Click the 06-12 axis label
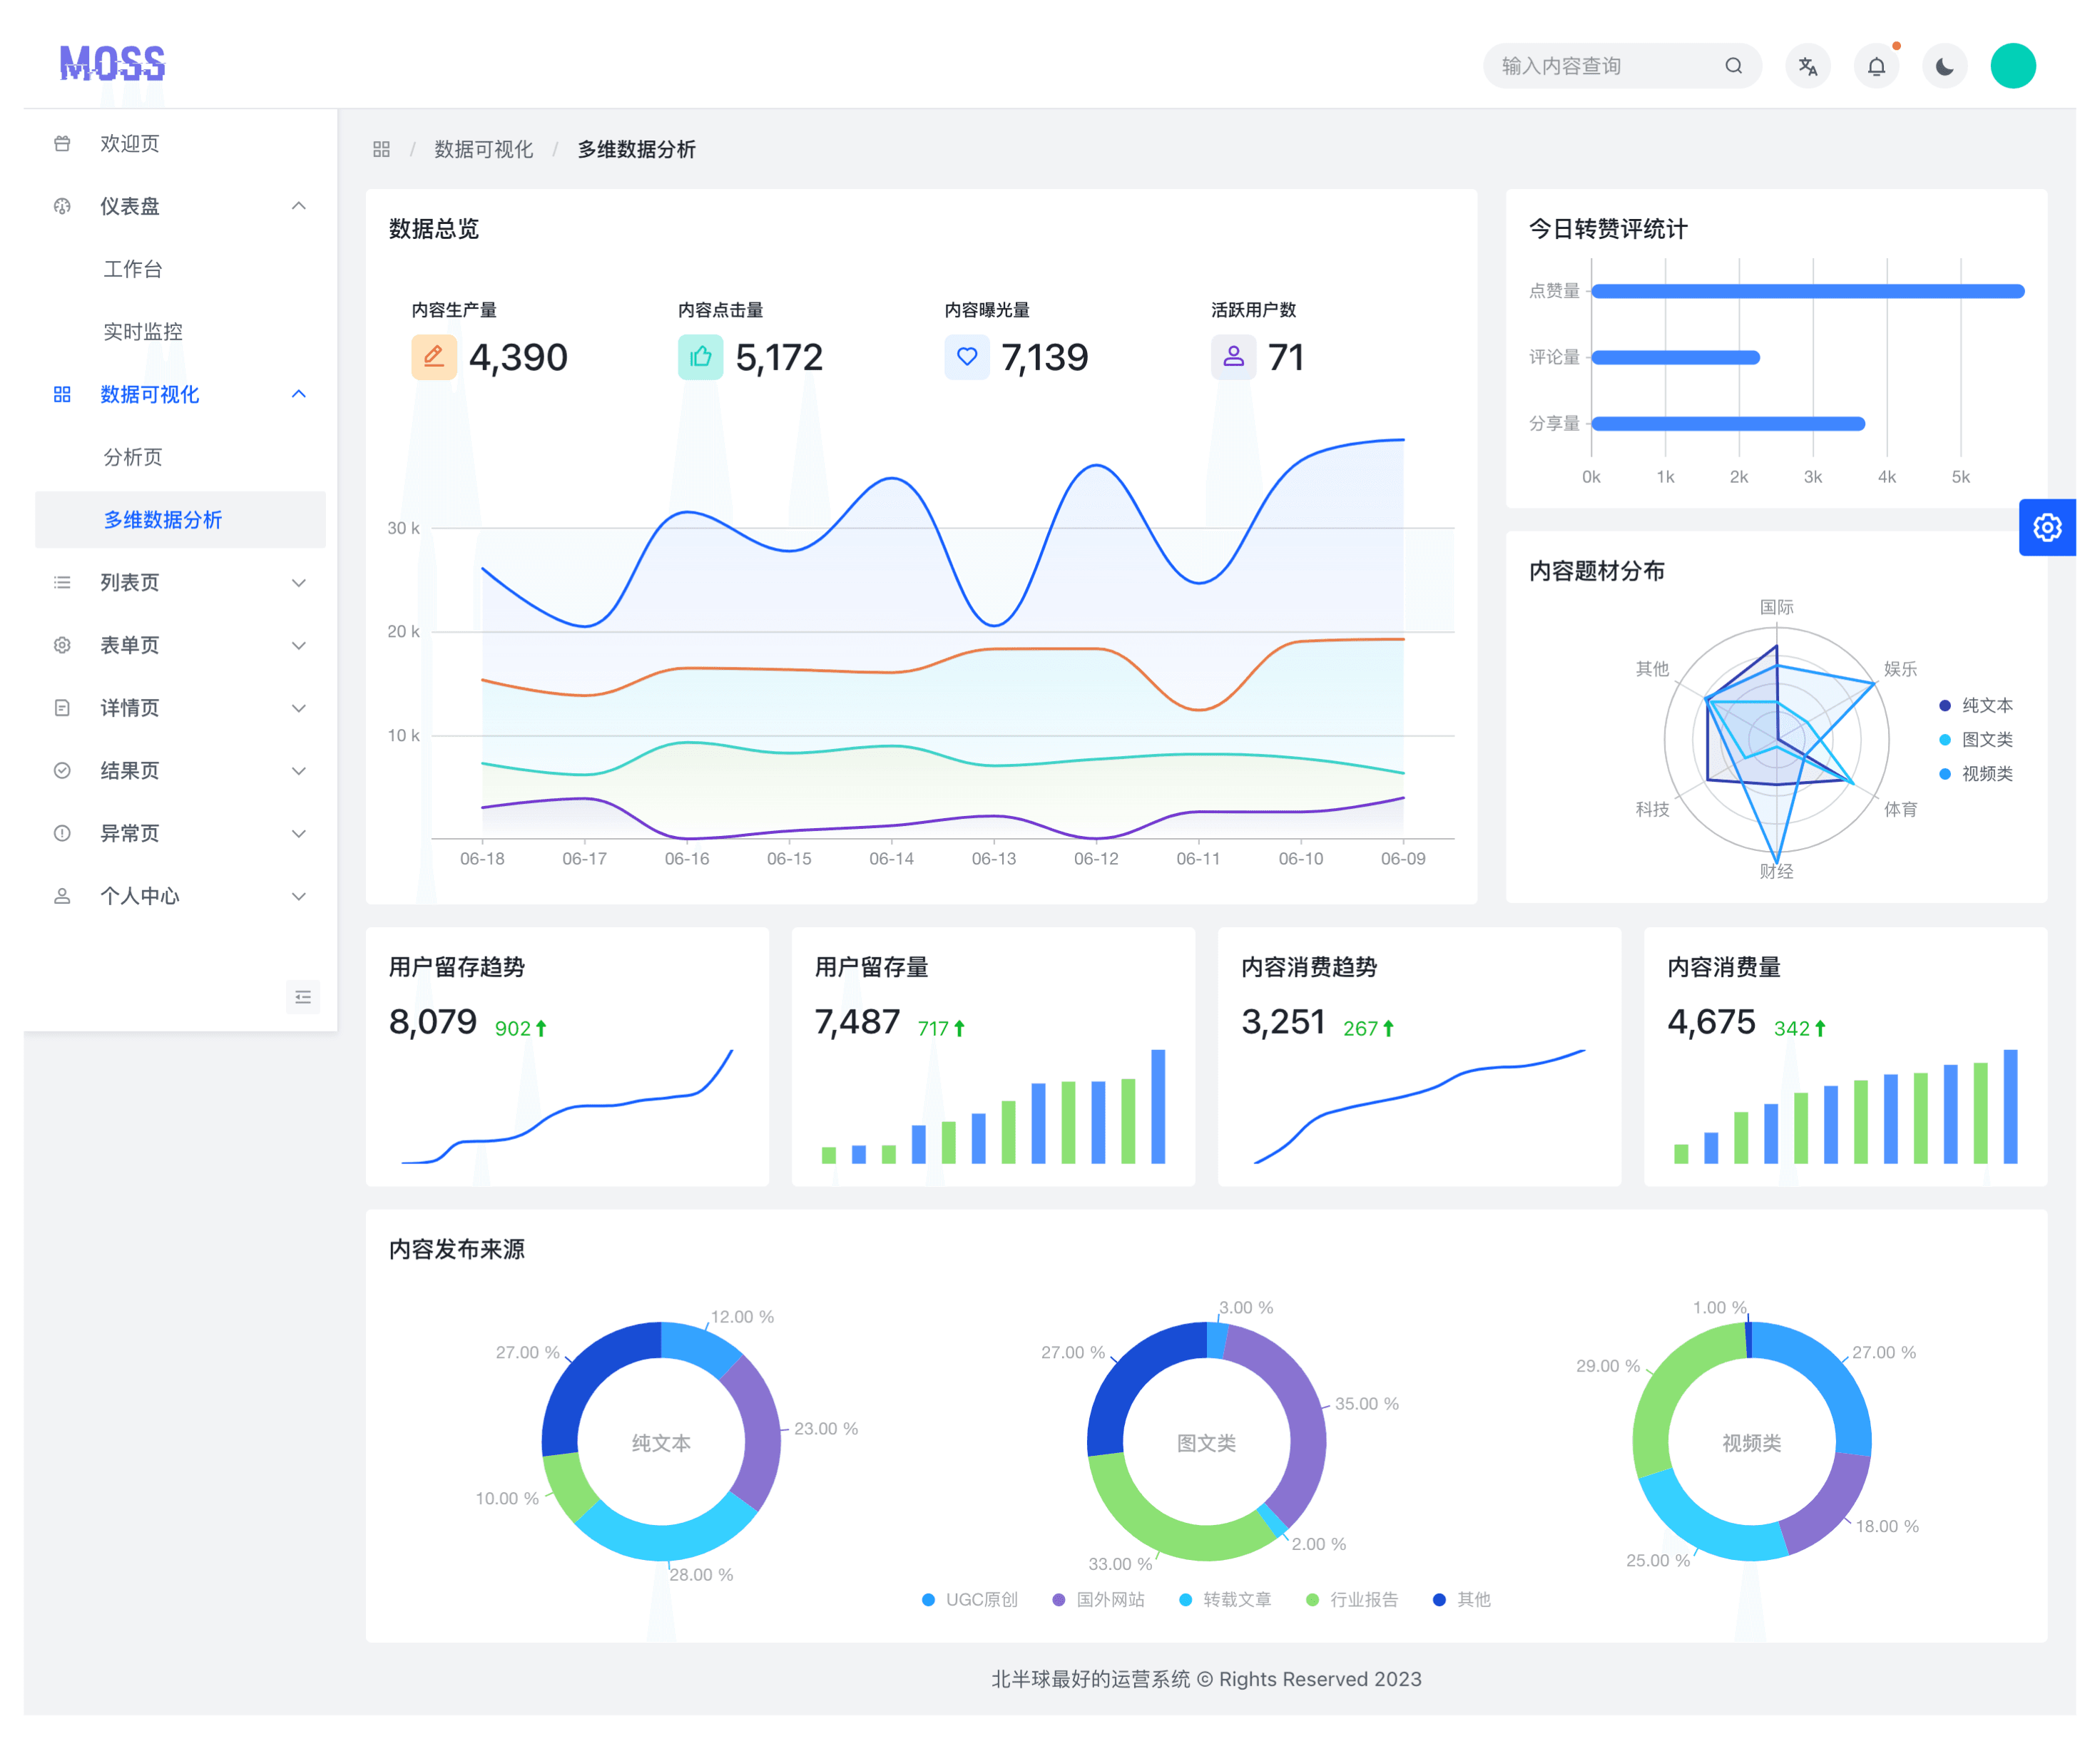 [1096, 858]
